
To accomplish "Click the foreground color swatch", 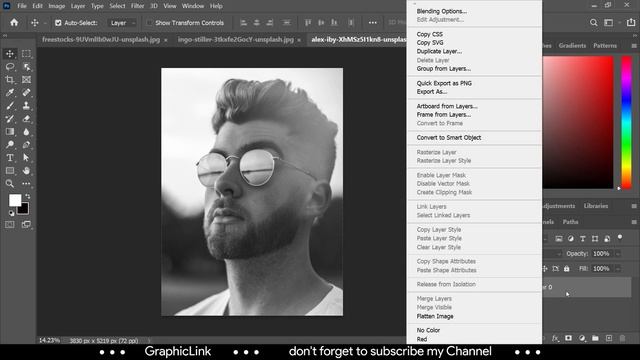I will pyautogui.click(x=15, y=200).
